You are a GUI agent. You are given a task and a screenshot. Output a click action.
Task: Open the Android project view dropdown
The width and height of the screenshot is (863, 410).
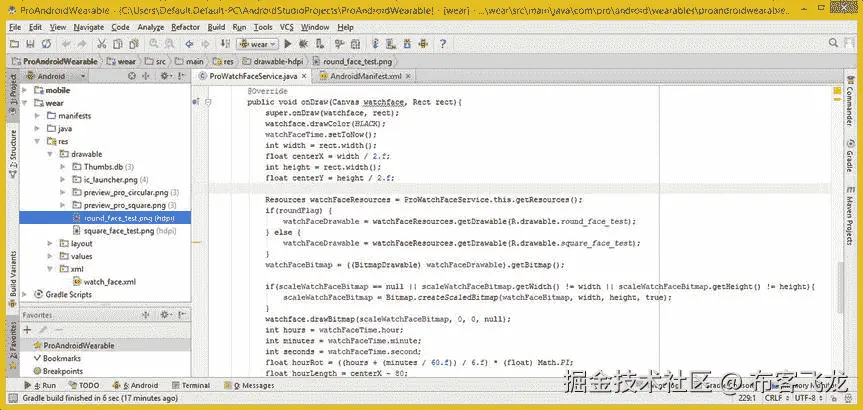[55, 76]
